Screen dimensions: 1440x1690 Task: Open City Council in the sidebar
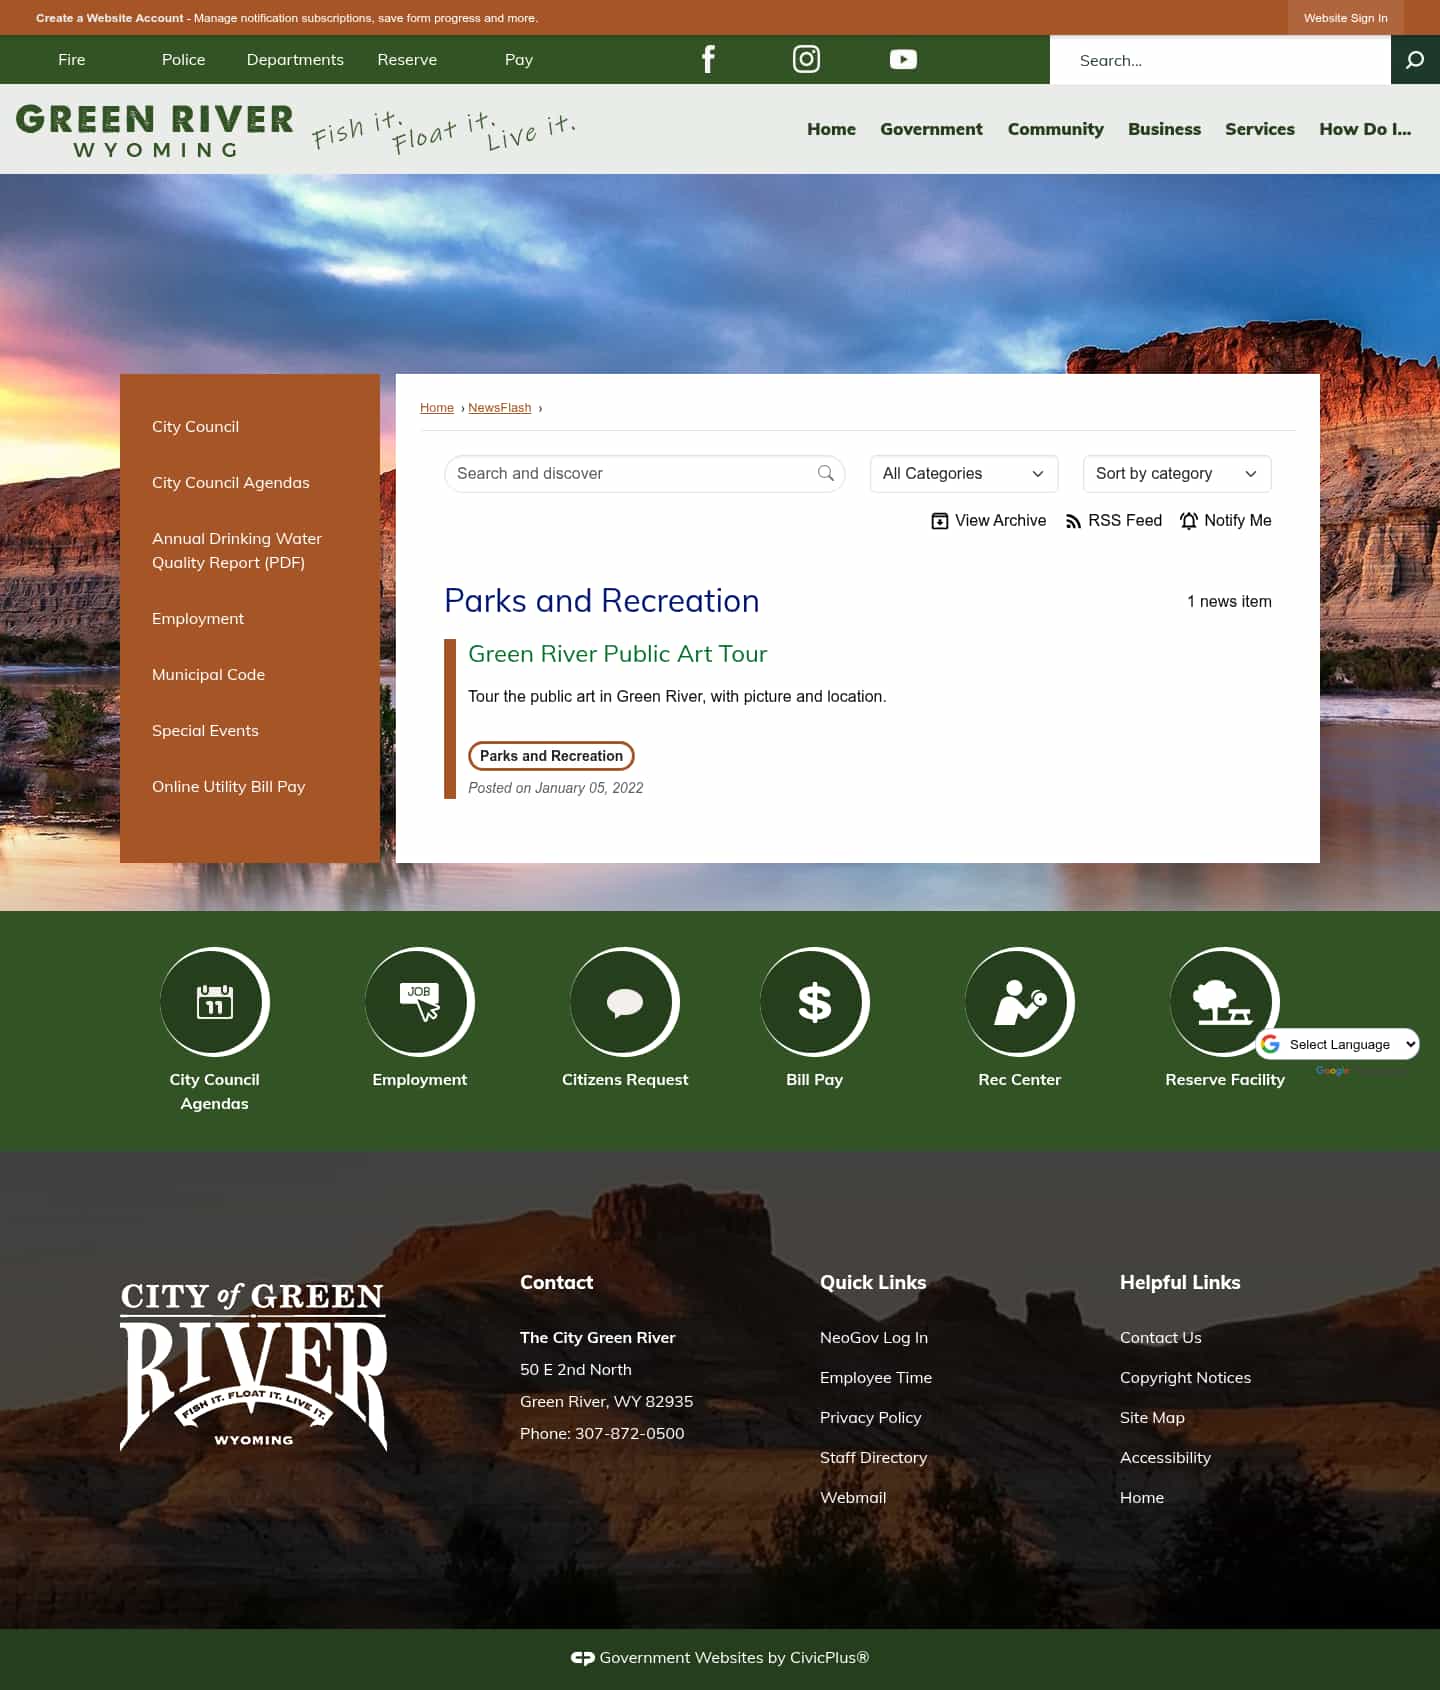pyautogui.click(x=195, y=427)
